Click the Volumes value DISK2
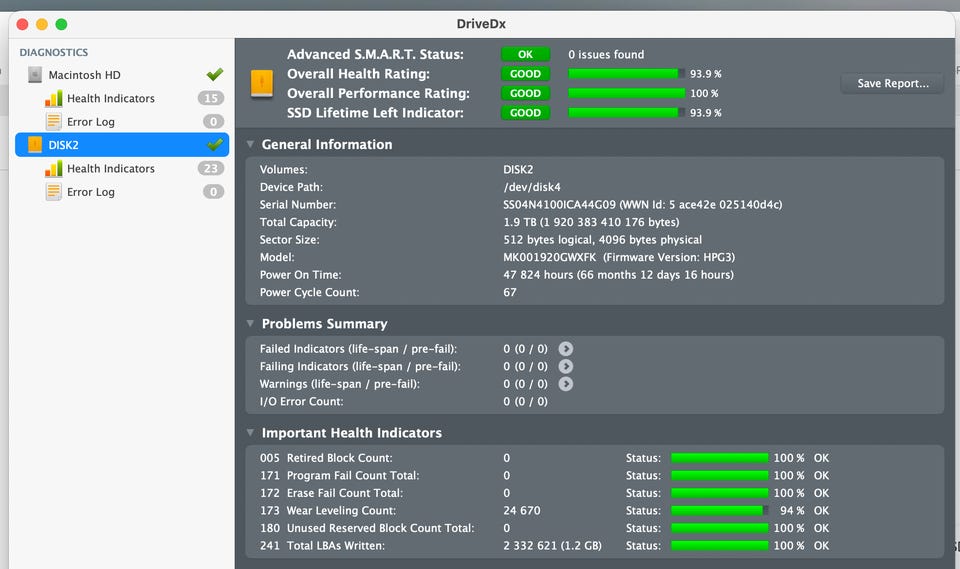This screenshot has height=569, width=960. pyautogui.click(x=518, y=170)
